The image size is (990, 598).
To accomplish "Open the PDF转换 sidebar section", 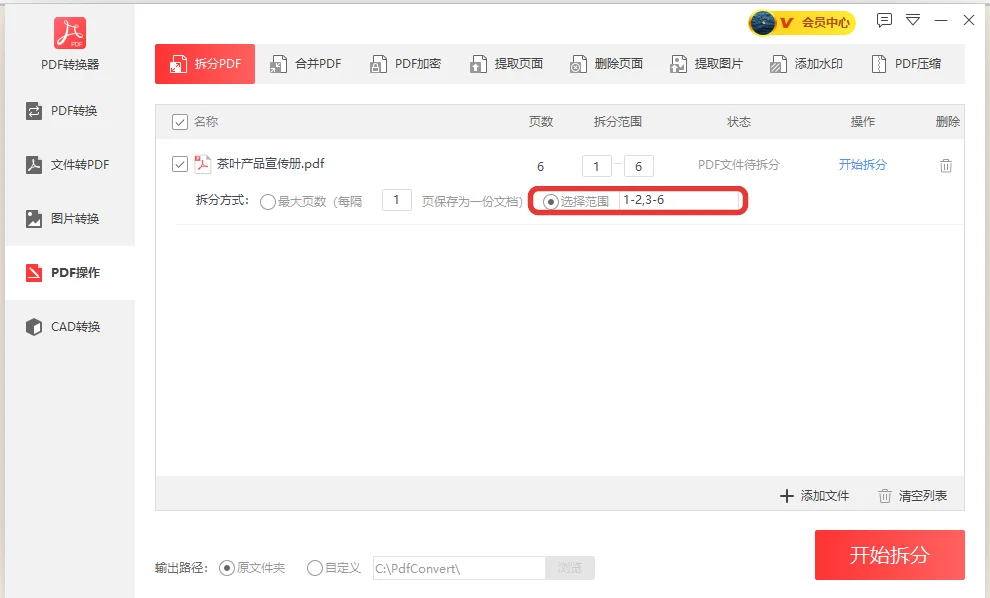I will [70, 111].
